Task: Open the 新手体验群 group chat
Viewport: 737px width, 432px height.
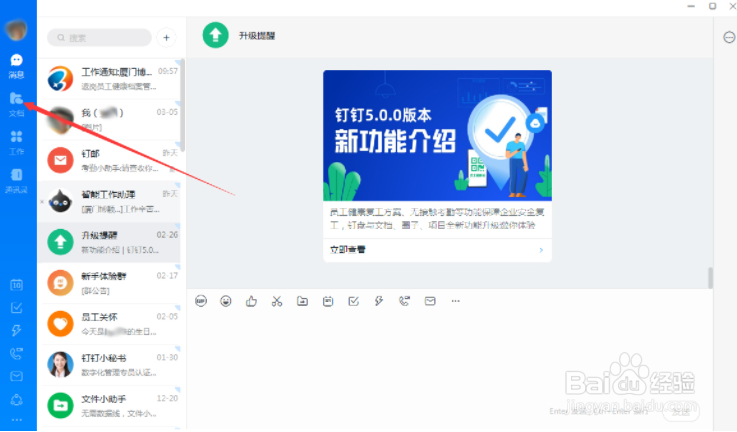Action: (109, 283)
